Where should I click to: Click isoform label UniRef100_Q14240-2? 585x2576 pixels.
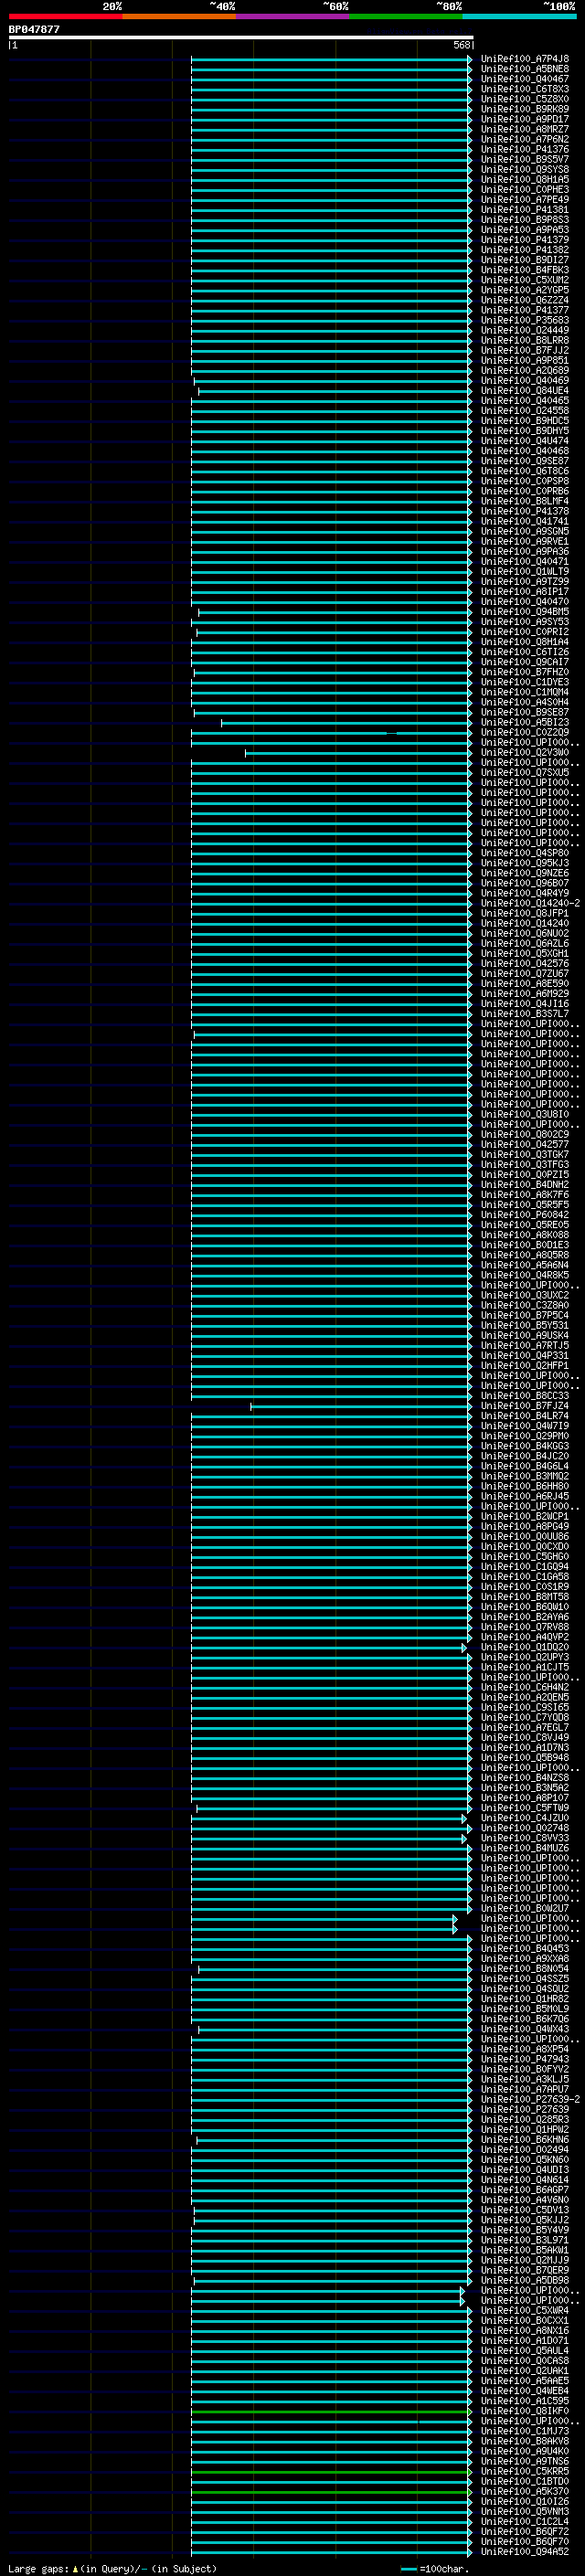530,903
